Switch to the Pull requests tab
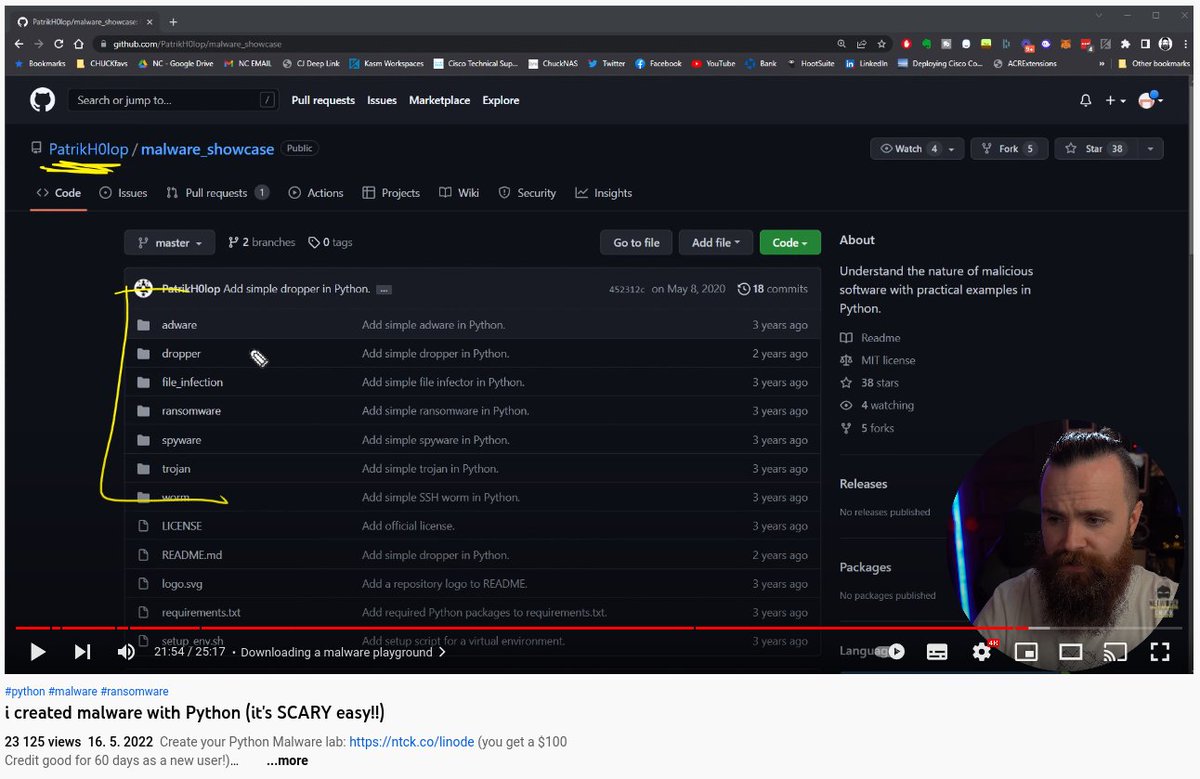This screenshot has width=1200, height=779. pos(217,193)
